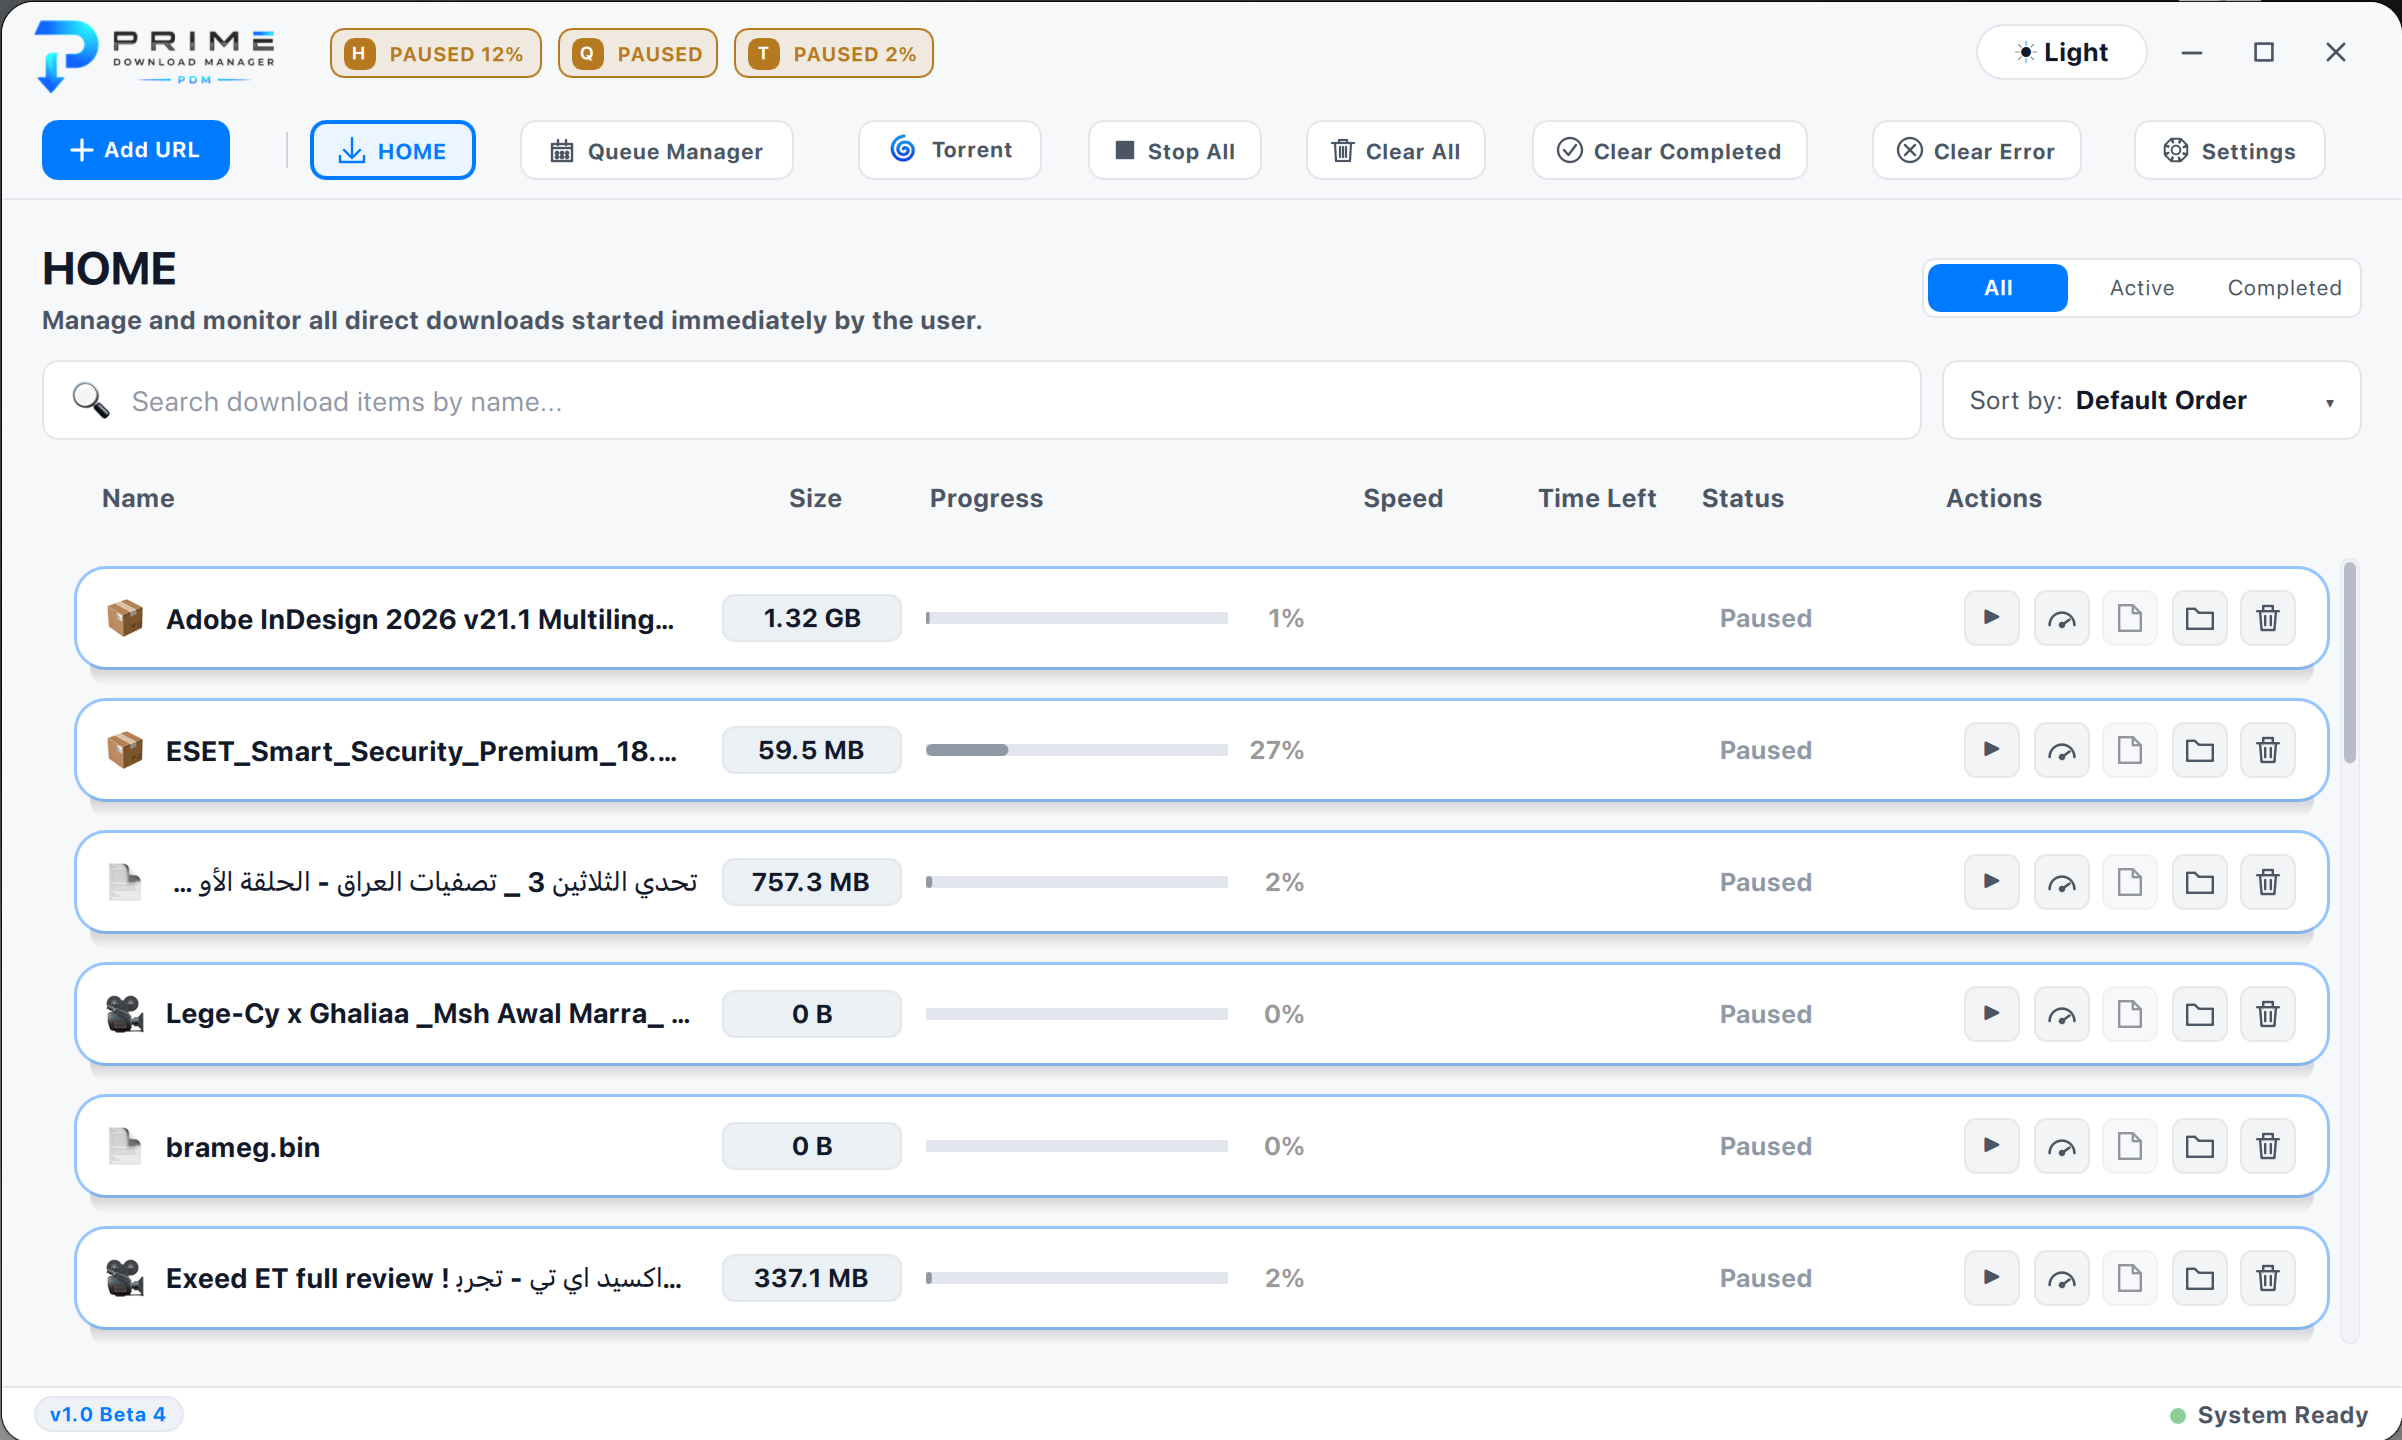Open folder for ESET Smart Security download

point(2199,750)
